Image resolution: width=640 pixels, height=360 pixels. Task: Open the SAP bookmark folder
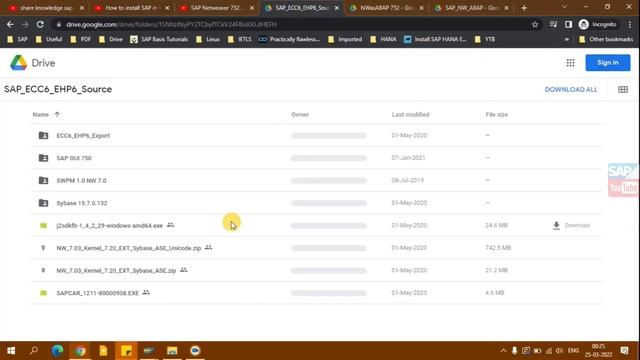pyautogui.click(x=18, y=39)
